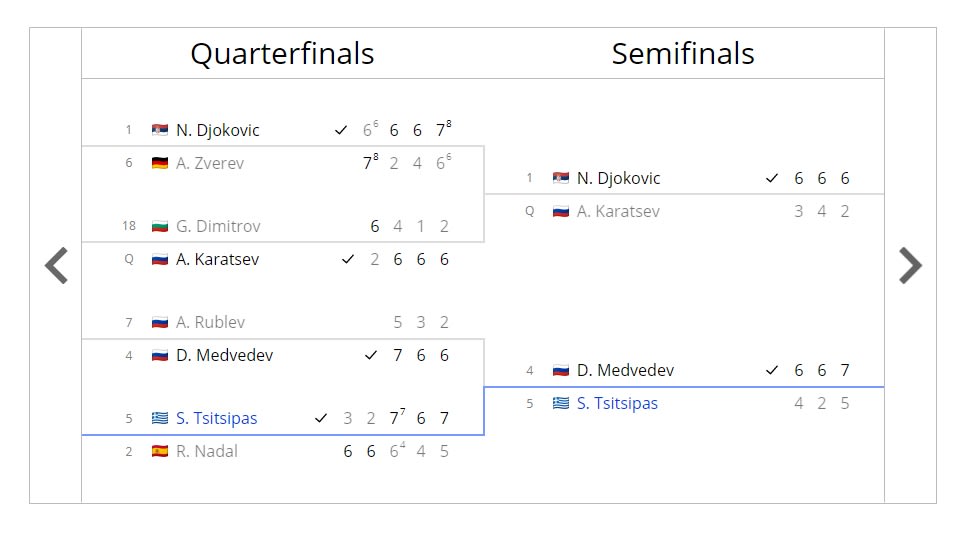Click the right arrow to next round
This screenshot has width=971, height=533.
click(910, 266)
